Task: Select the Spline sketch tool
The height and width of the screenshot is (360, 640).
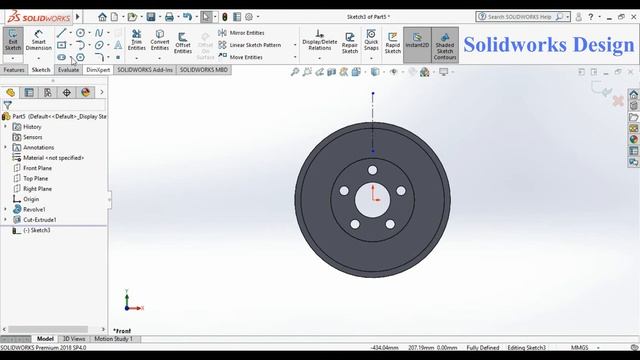Action: (x=99, y=33)
